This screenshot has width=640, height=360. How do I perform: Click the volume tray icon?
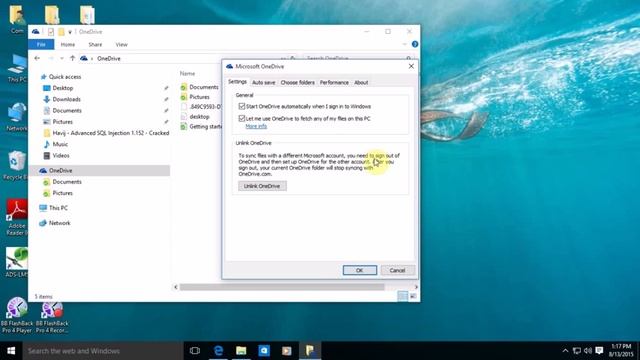[588, 351]
